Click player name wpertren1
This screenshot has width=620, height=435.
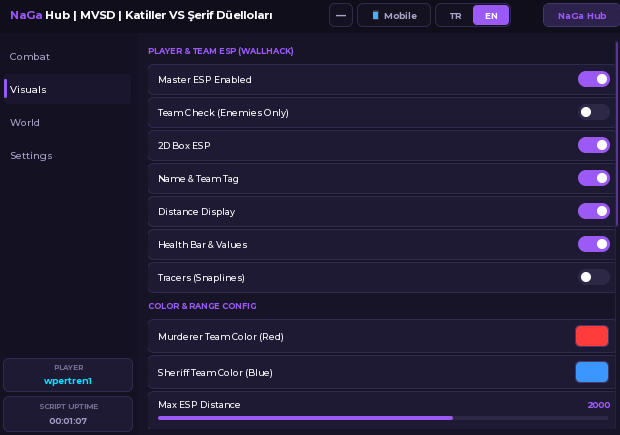(68, 381)
